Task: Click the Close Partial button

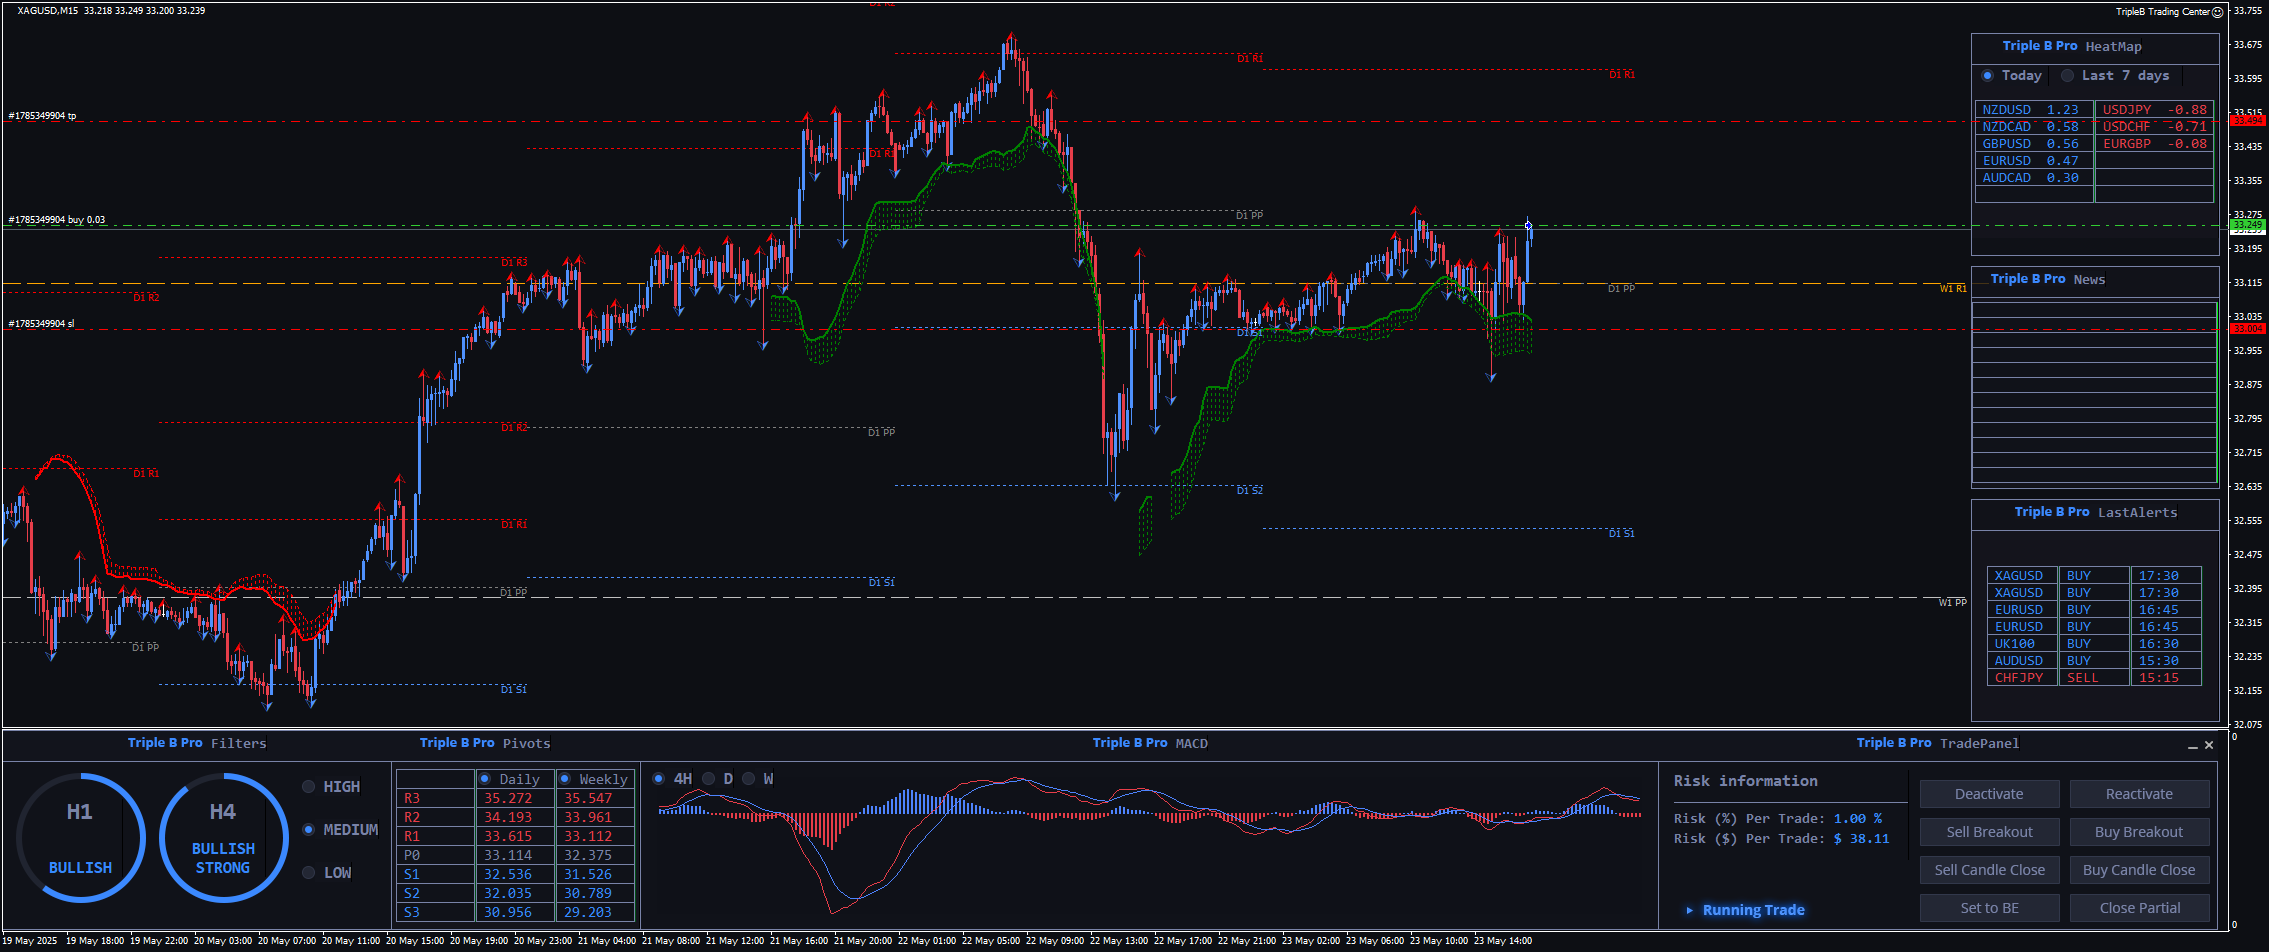Action: 2139,908
